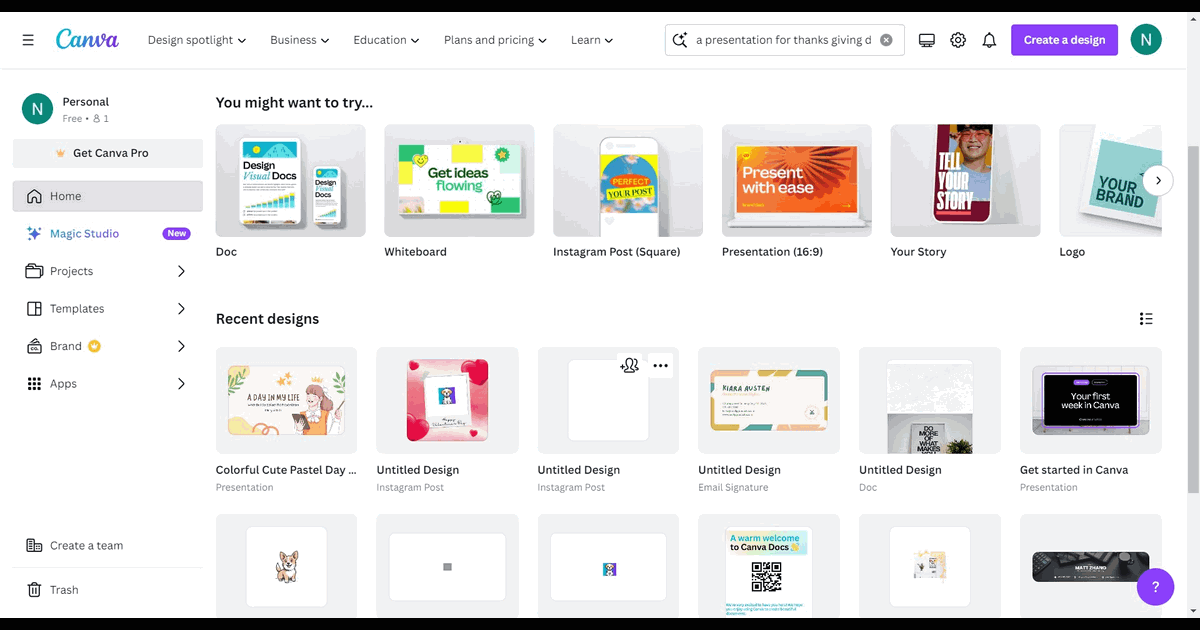Select Instagram Post (Square) thumbnail
The height and width of the screenshot is (630, 1200).
click(x=628, y=180)
